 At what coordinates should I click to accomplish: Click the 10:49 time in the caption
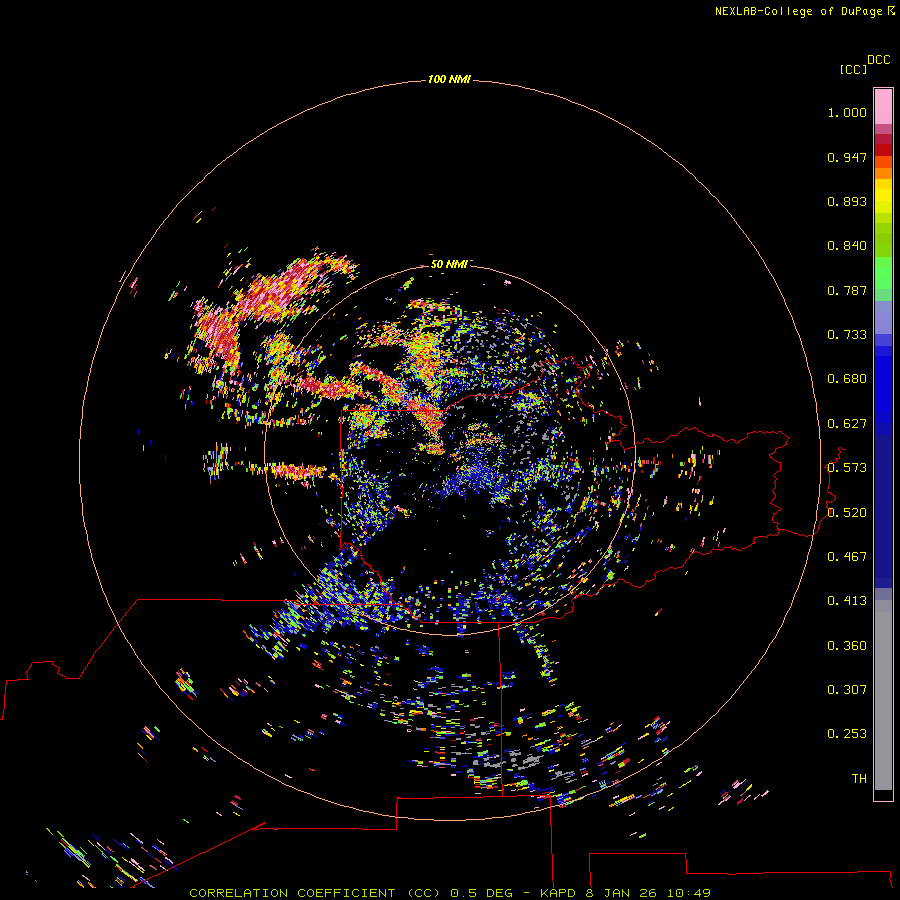[x=688, y=893]
